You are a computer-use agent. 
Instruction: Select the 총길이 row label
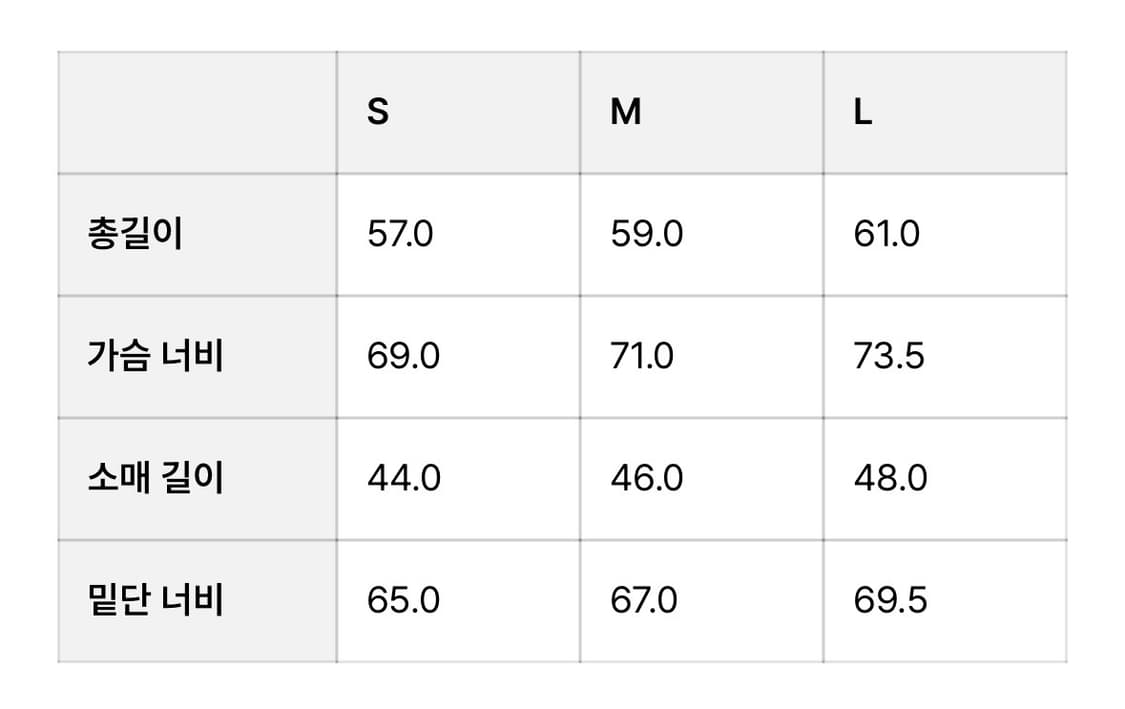135,235
